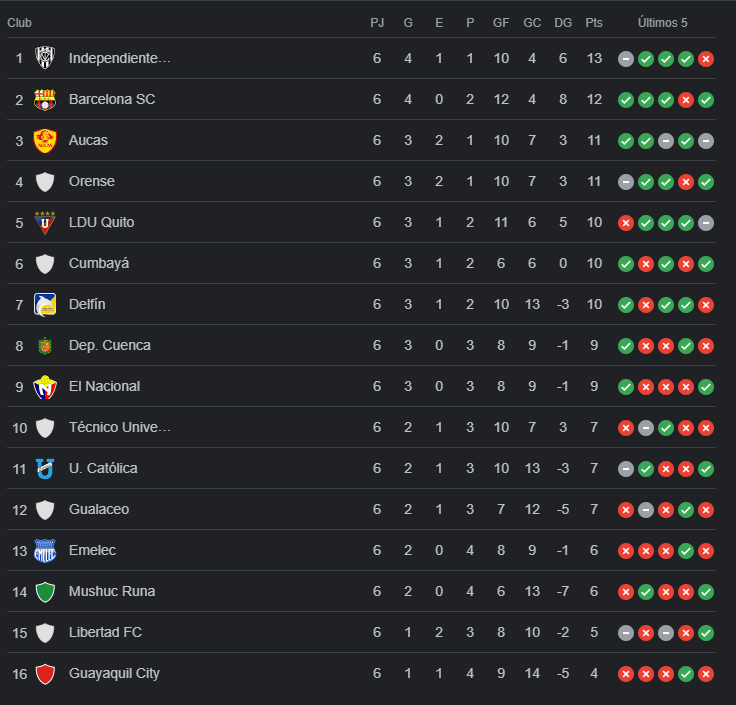The width and height of the screenshot is (736, 705).
Task: Click the Emelec club crest
Action: point(45,550)
